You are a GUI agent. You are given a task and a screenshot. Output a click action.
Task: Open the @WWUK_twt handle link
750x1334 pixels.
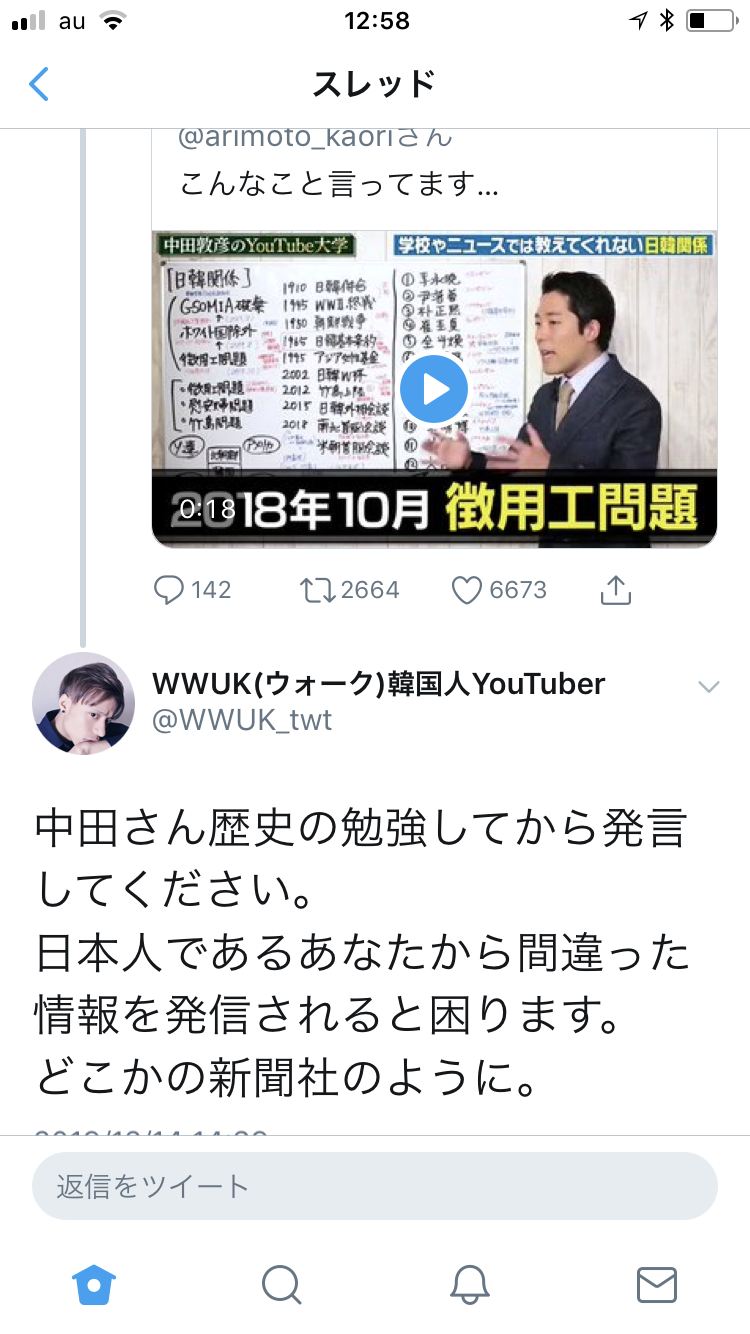point(241,720)
